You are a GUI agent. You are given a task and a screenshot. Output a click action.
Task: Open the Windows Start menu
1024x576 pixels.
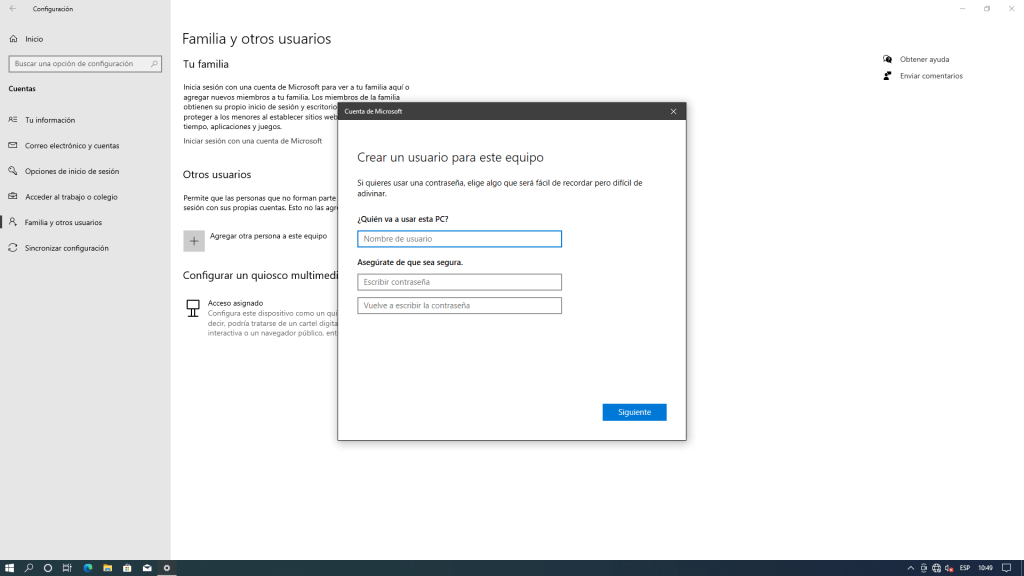[x=9, y=568]
